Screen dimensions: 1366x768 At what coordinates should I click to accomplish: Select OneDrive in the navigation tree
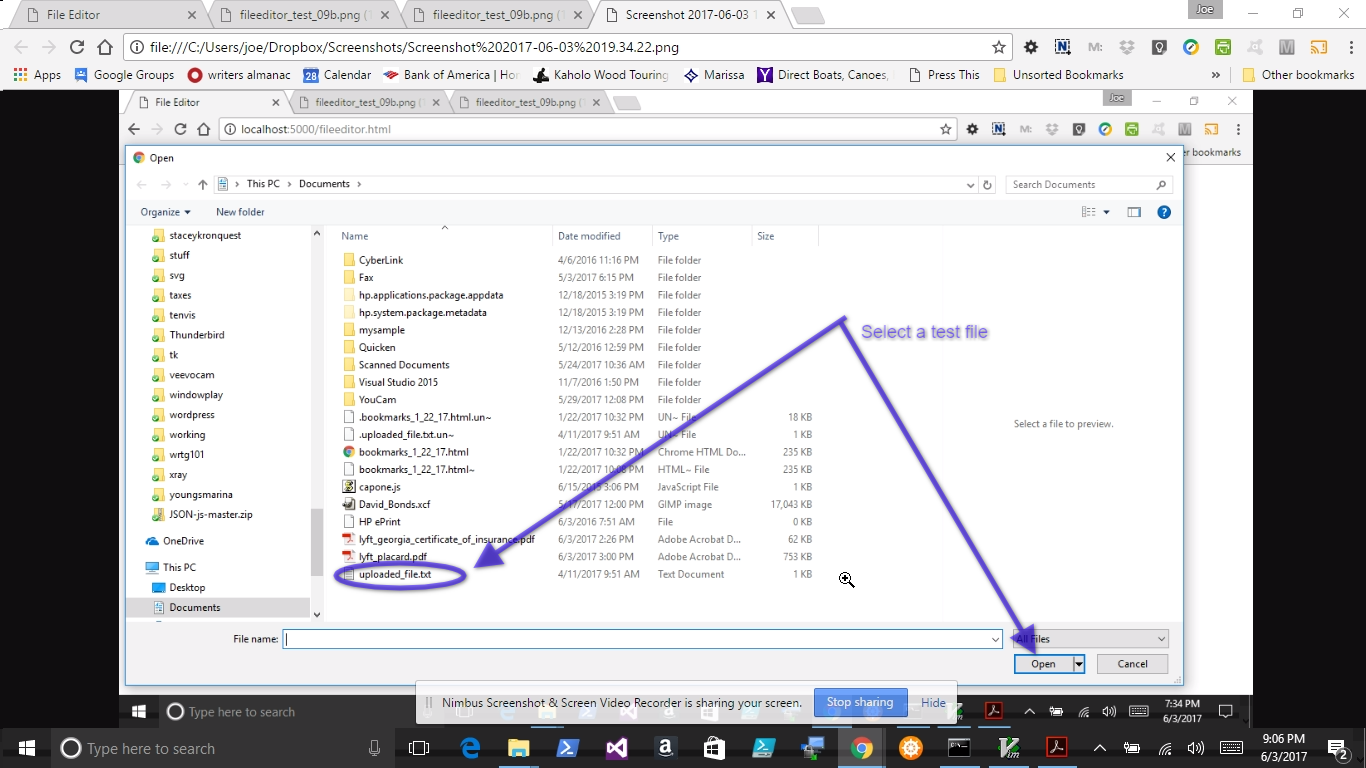coord(183,541)
